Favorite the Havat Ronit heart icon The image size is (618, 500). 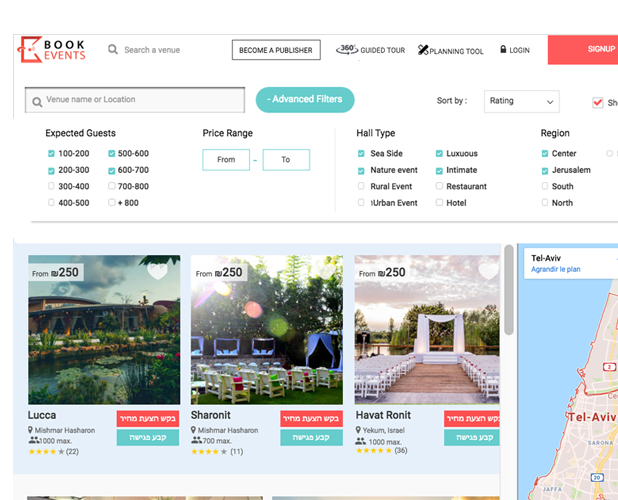click(x=488, y=271)
